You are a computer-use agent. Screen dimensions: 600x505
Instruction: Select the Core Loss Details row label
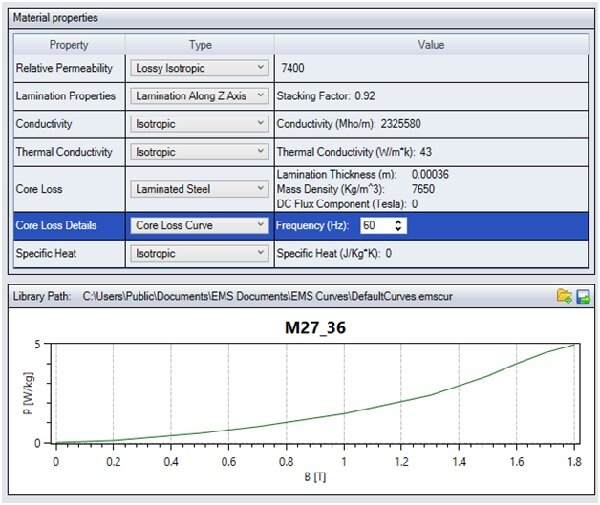(x=55, y=225)
